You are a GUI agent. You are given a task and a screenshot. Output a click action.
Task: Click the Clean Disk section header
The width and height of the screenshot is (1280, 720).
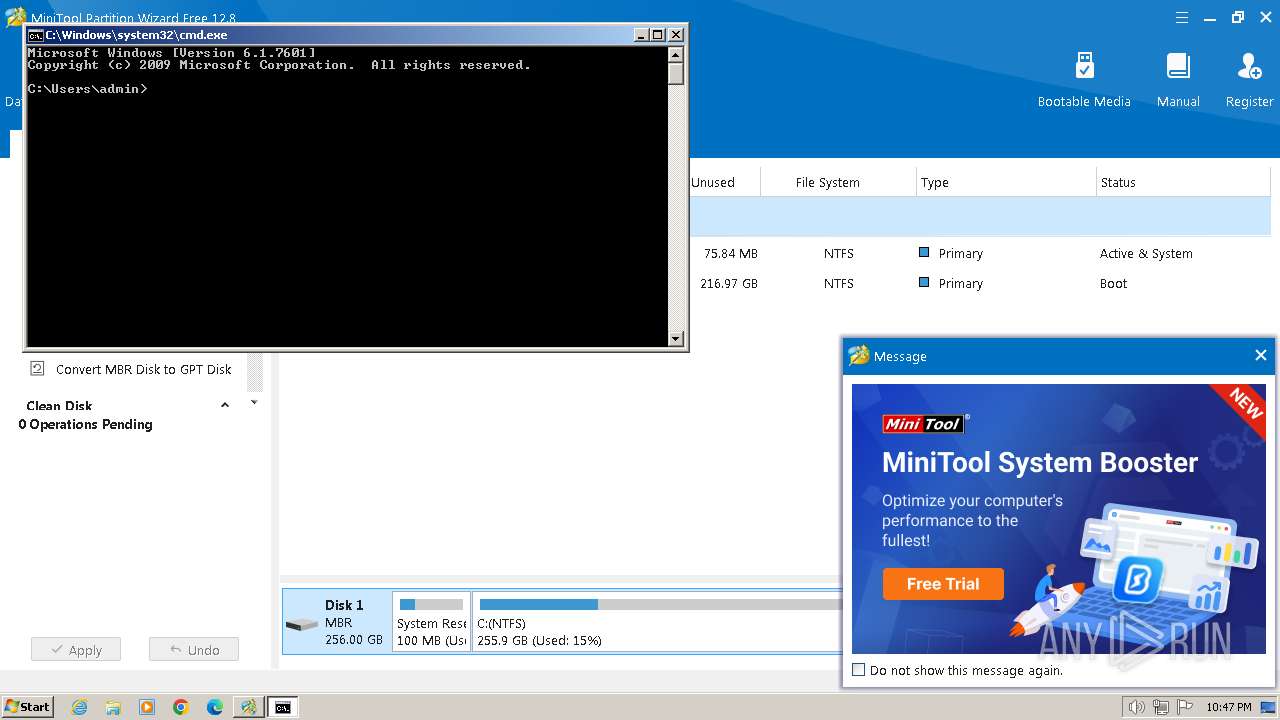click(x=59, y=405)
